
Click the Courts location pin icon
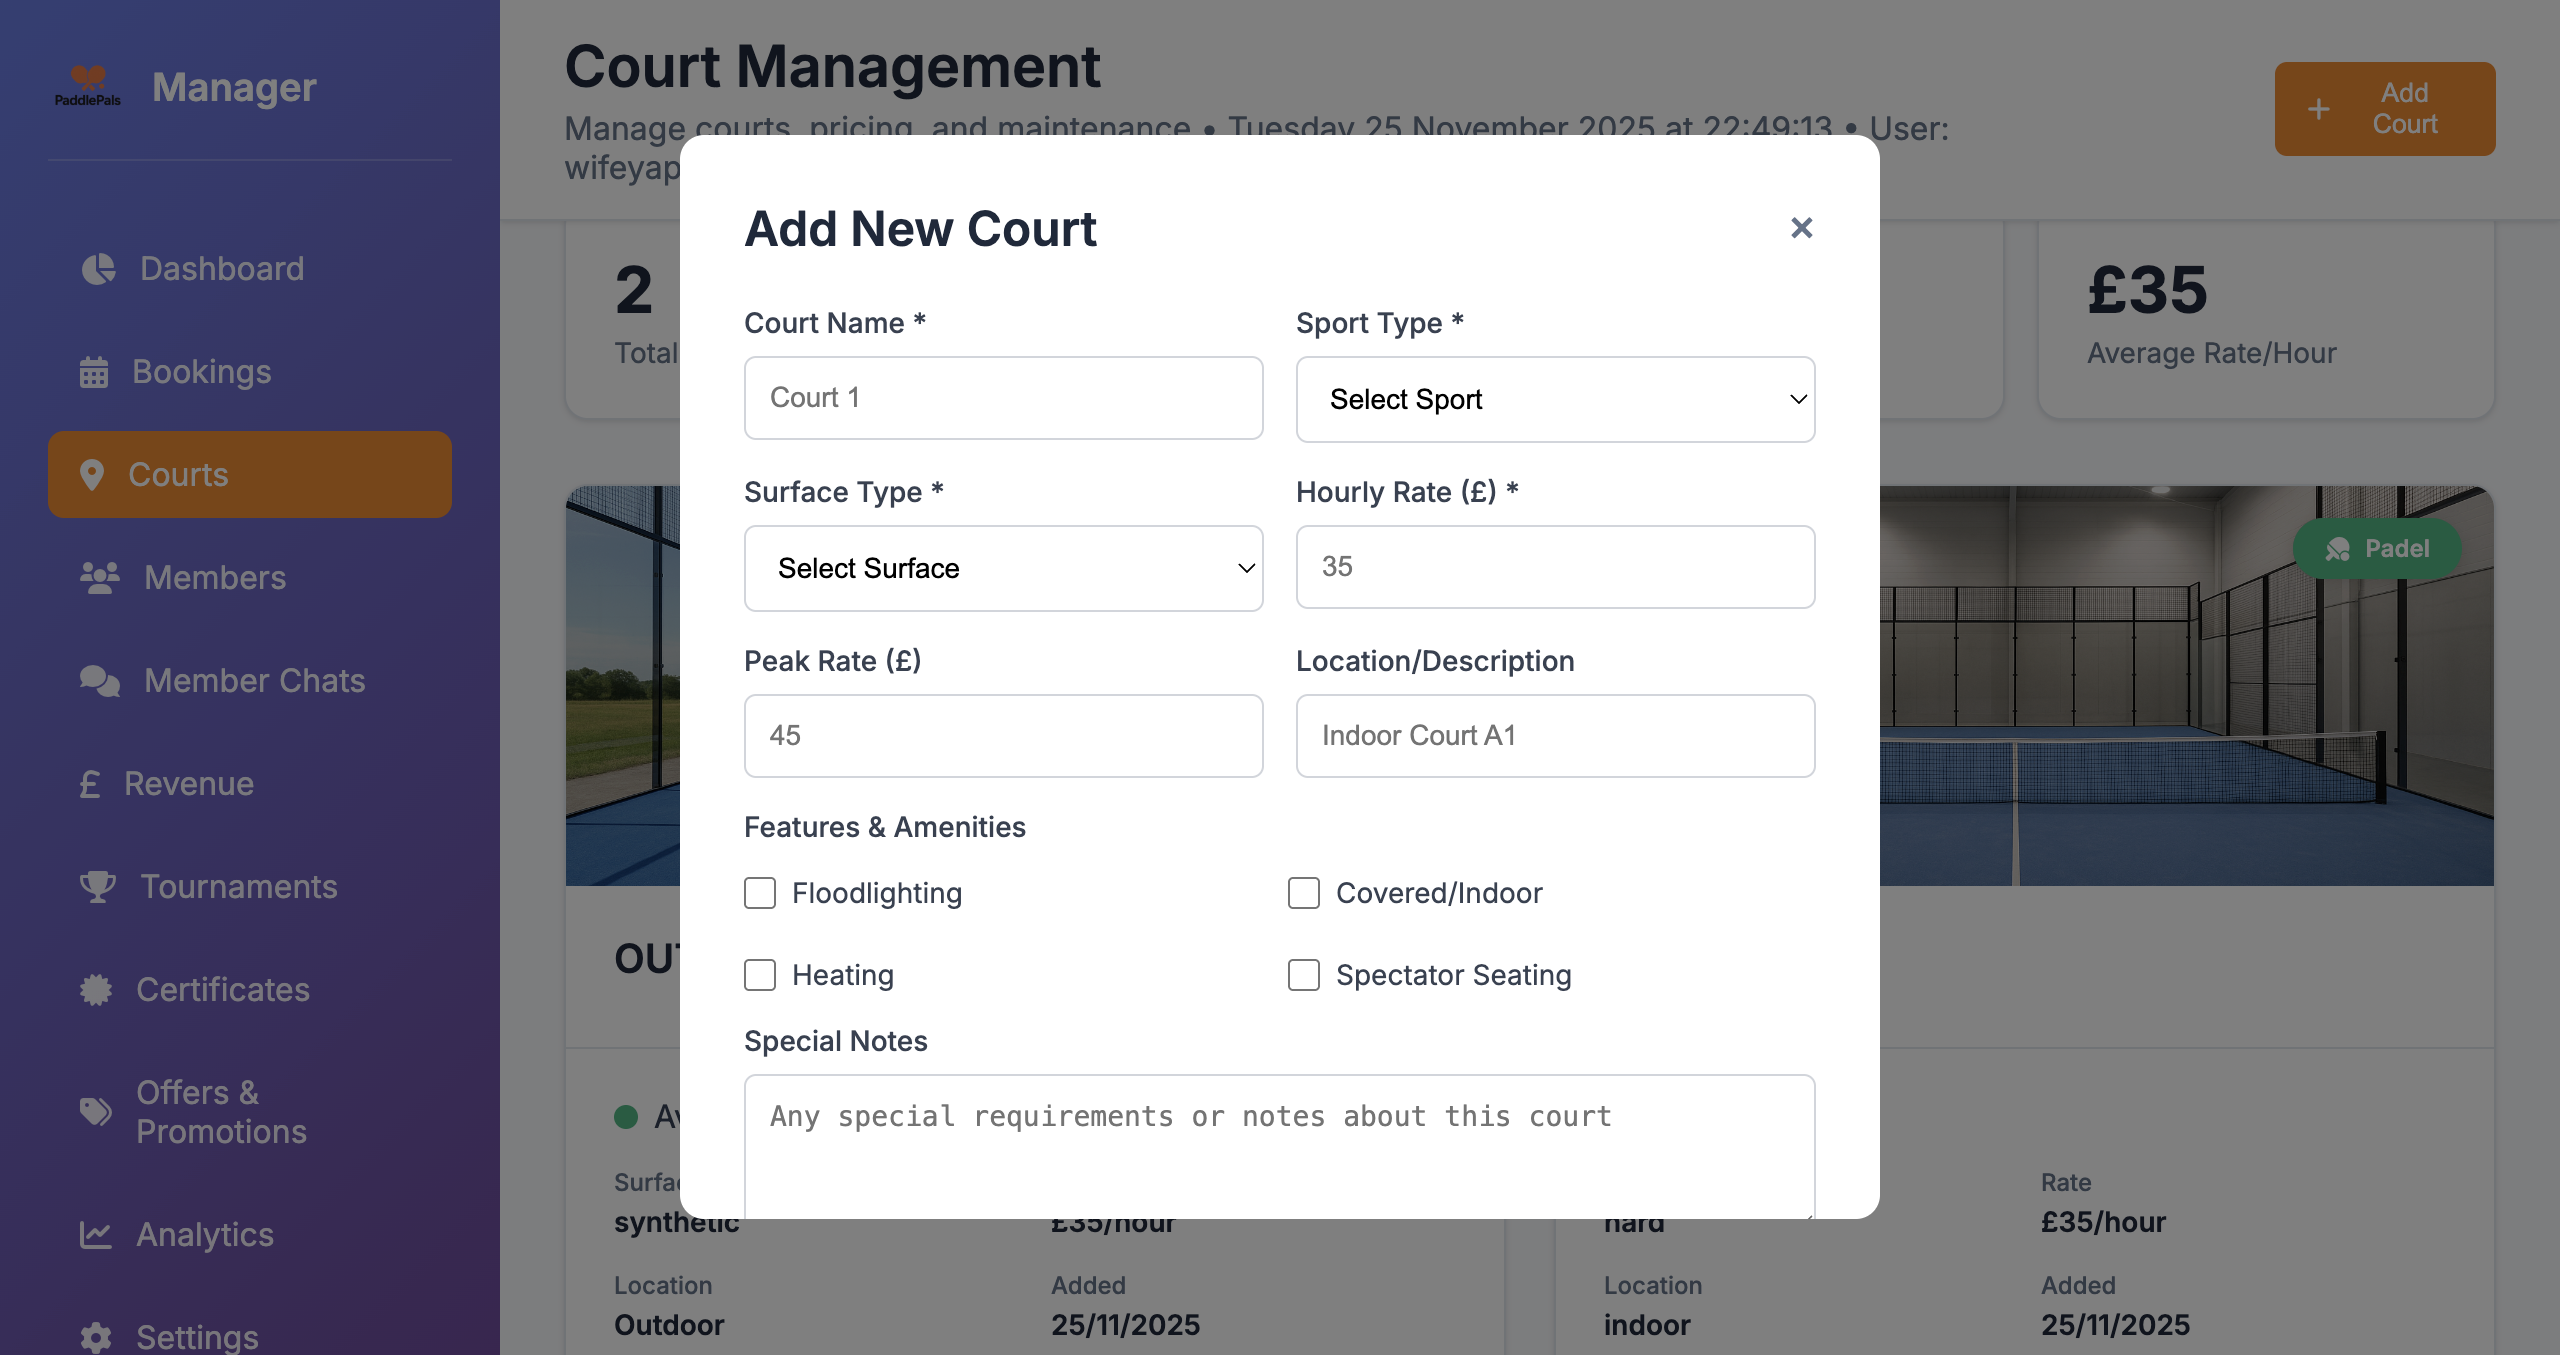point(94,475)
